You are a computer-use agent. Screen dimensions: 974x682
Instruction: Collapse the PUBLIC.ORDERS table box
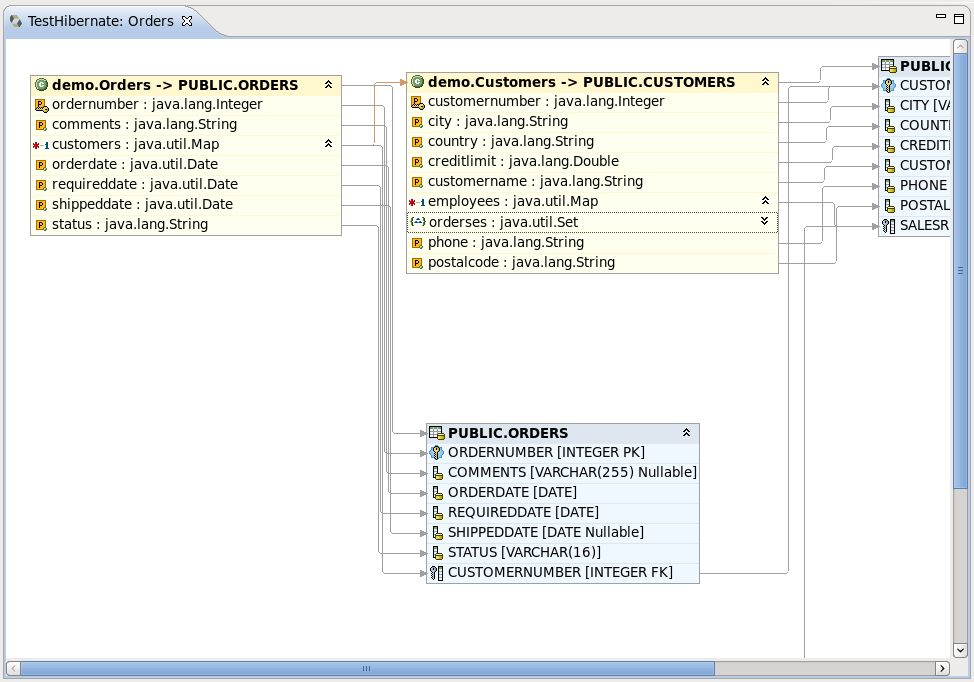(686, 433)
